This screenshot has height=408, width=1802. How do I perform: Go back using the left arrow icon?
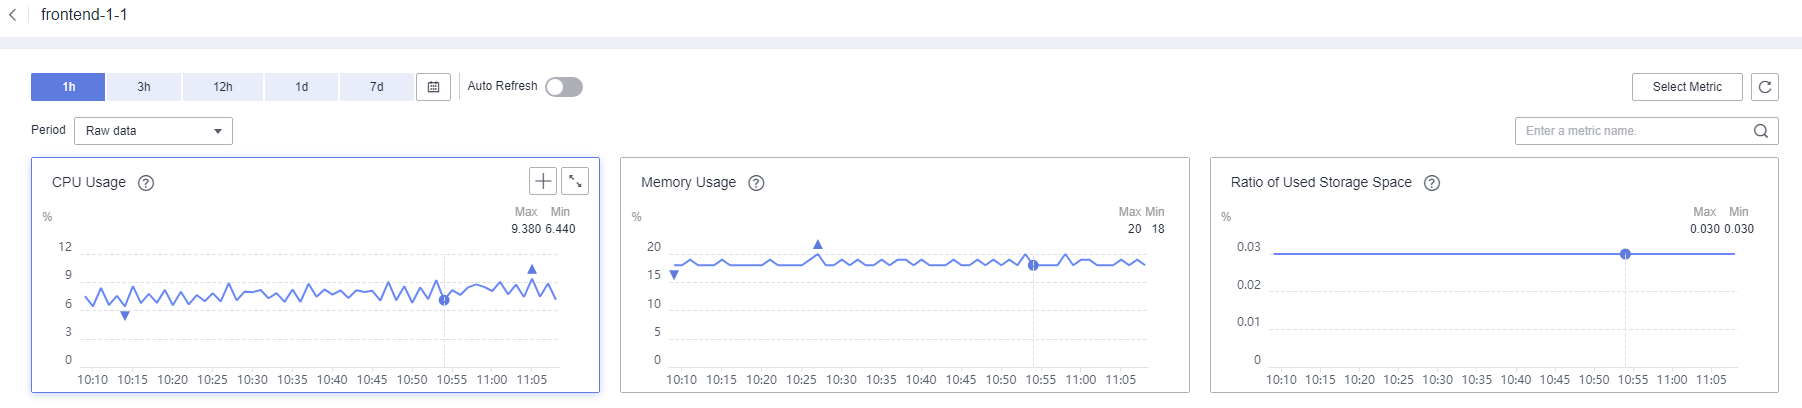[12, 15]
